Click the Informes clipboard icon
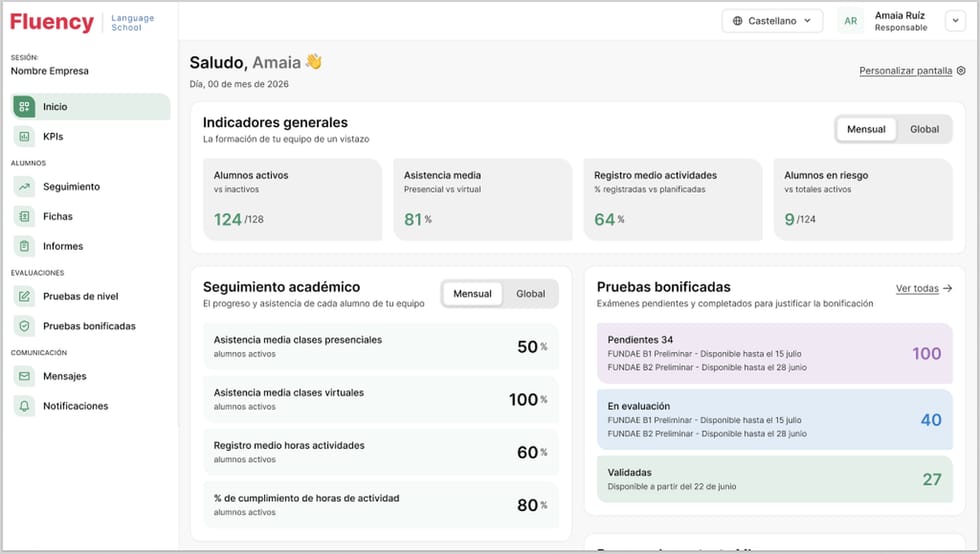Image resolution: width=980 pixels, height=554 pixels. (24, 246)
